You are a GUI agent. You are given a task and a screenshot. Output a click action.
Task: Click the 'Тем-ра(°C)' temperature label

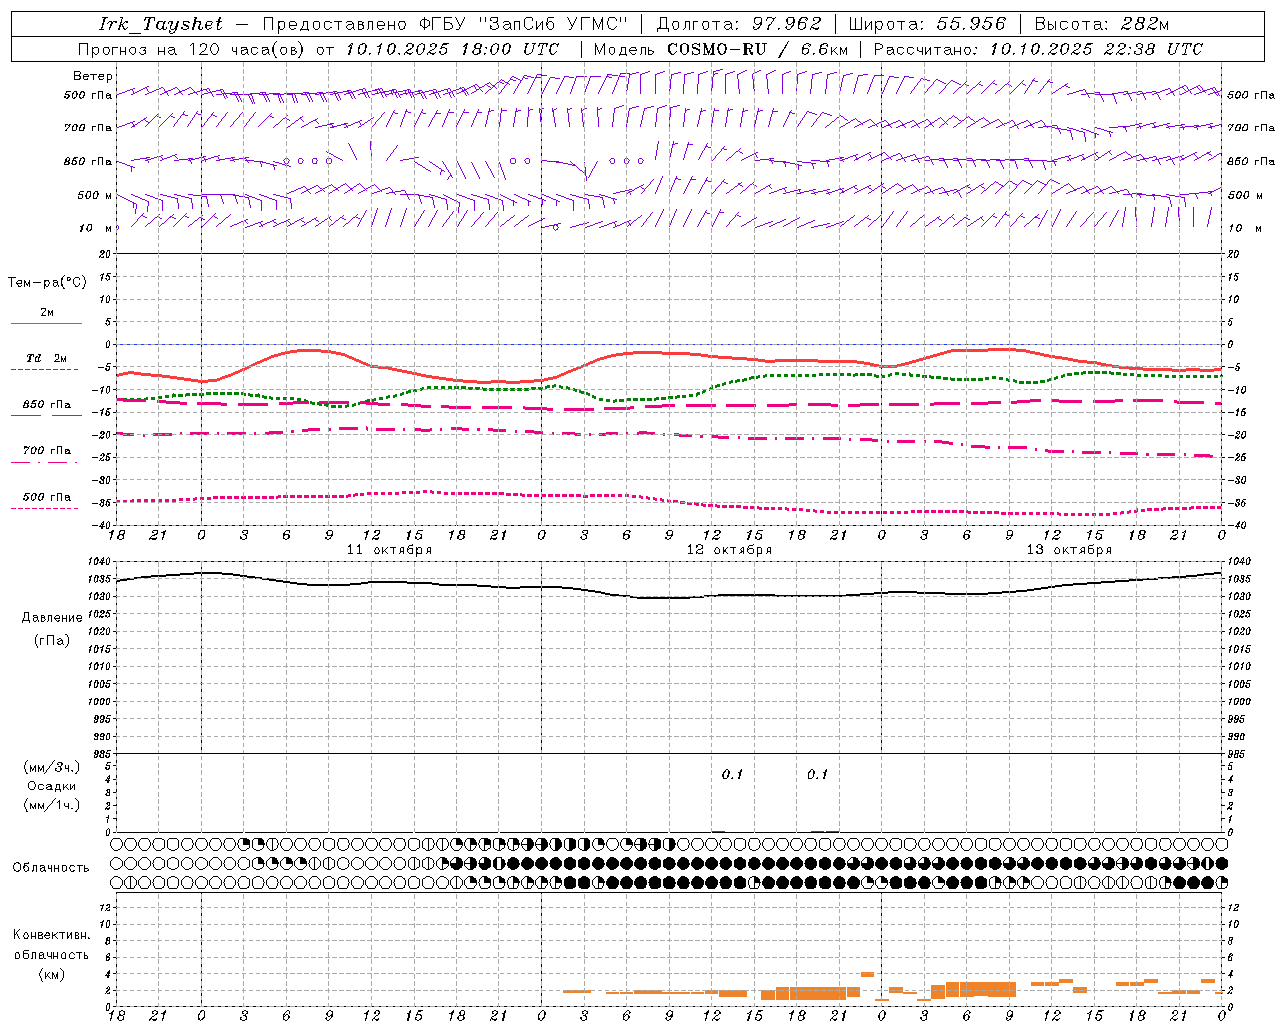tap(47, 283)
